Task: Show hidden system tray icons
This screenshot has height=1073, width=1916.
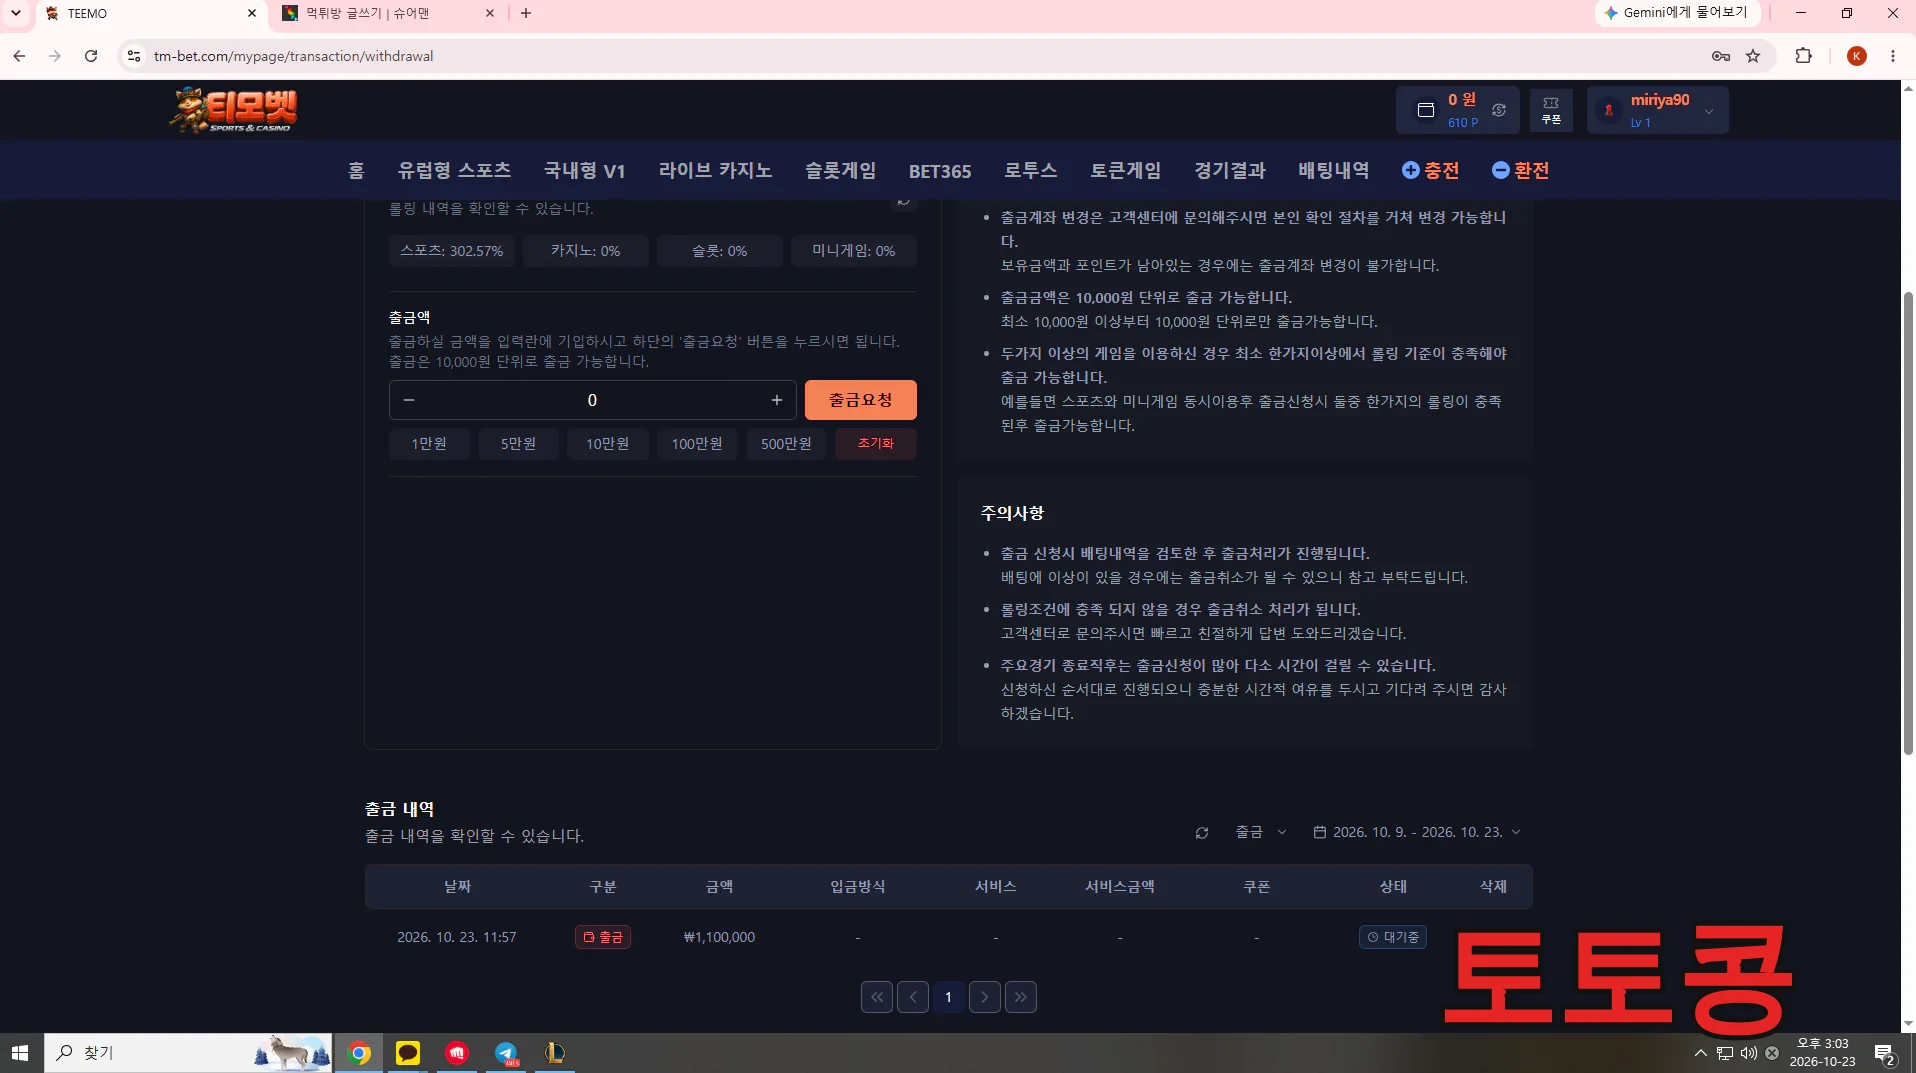Action: point(1701,1053)
